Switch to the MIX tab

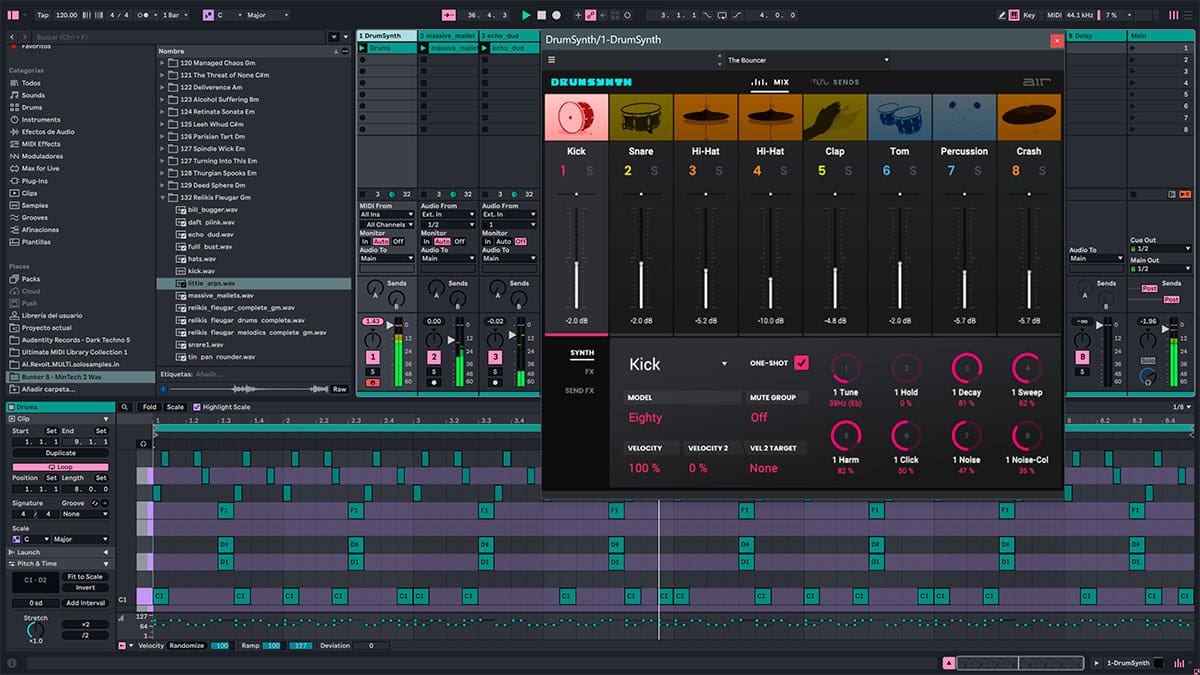click(769, 82)
